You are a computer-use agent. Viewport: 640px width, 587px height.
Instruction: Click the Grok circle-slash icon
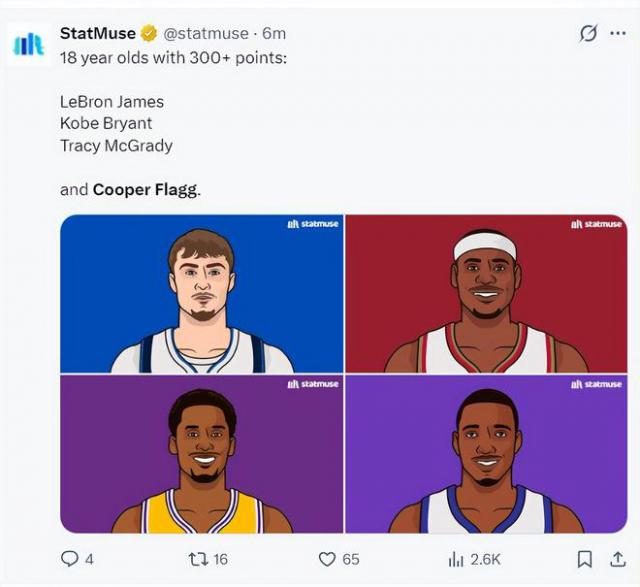point(589,33)
